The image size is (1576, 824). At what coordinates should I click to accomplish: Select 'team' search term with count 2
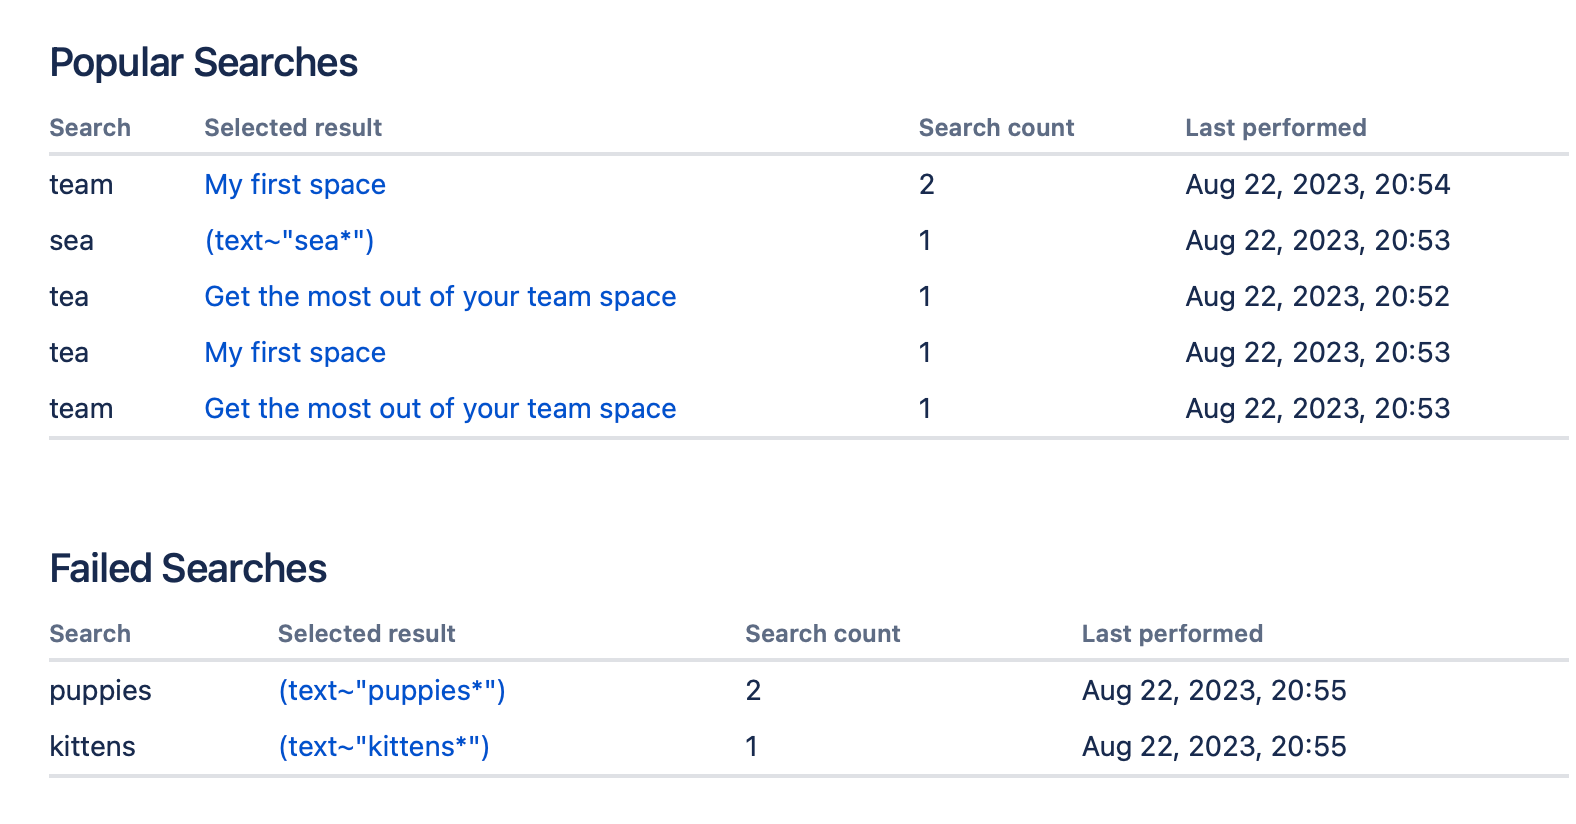tap(81, 185)
